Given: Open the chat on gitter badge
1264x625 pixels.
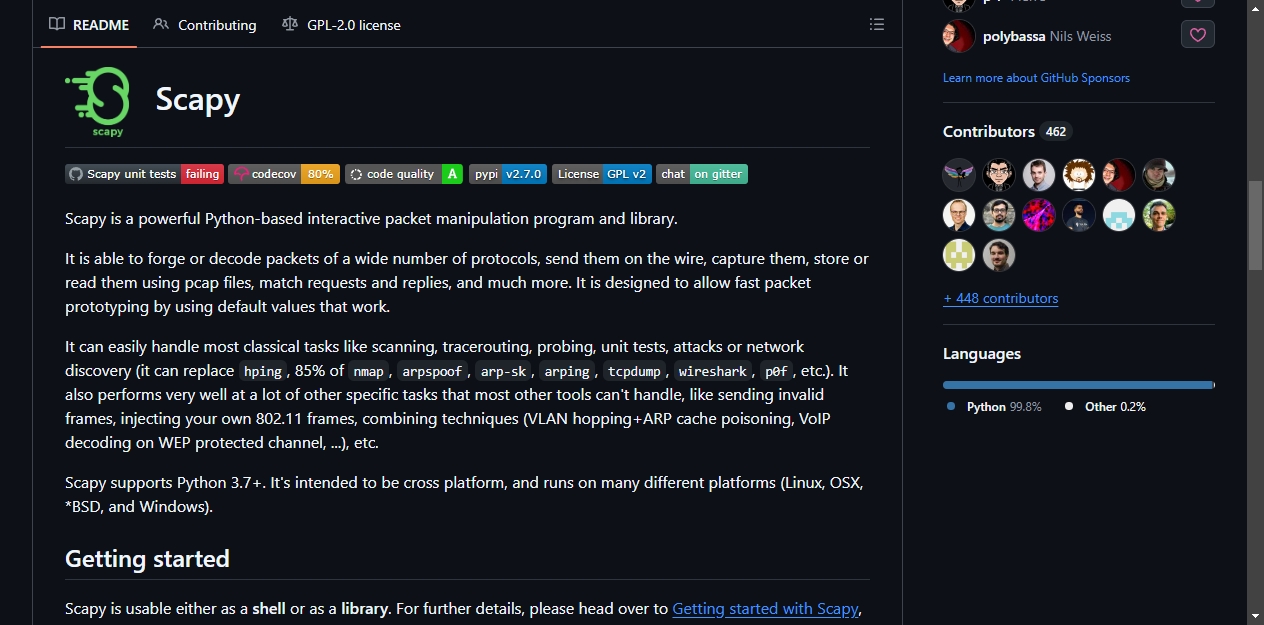Looking at the screenshot, I should (x=702, y=174).
